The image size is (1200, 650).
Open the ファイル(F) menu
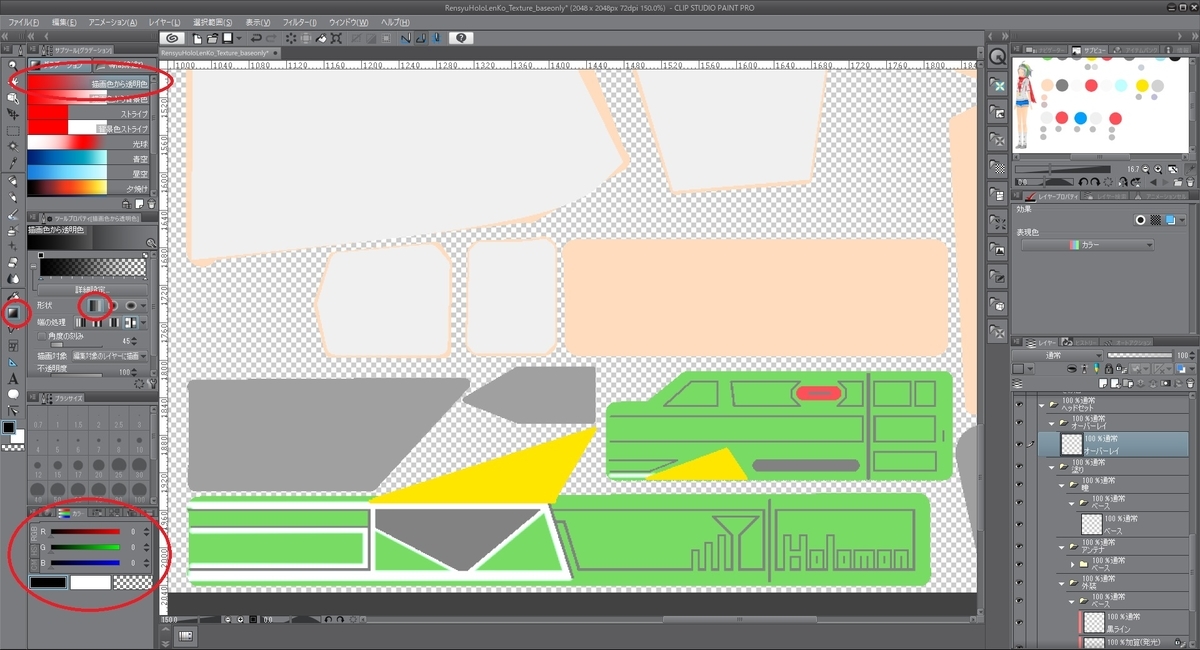click(x=24, y=21)
